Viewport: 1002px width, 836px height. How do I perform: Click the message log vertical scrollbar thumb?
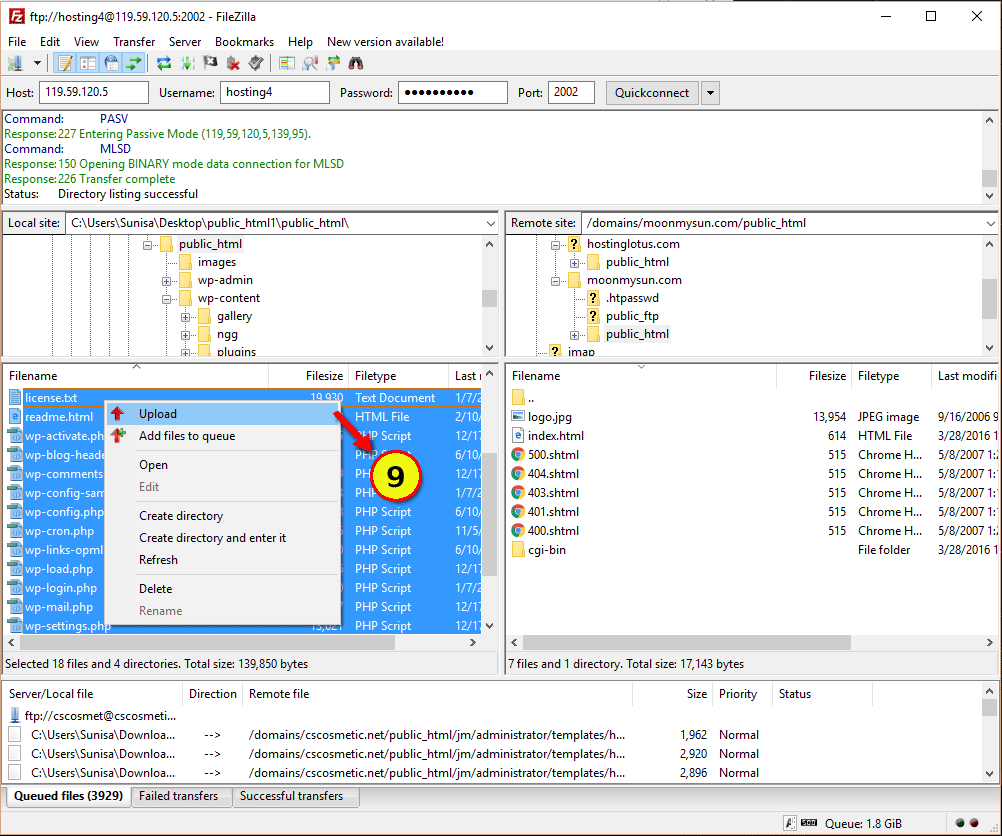(x=989, y=178)
